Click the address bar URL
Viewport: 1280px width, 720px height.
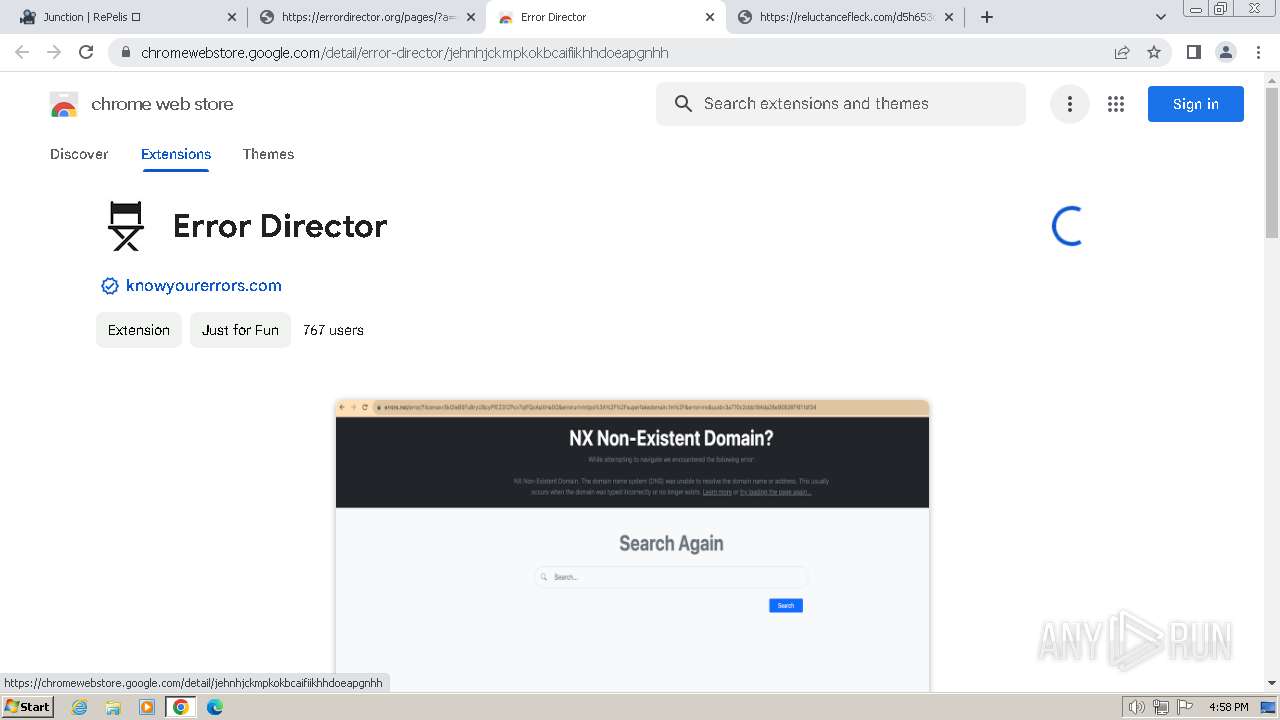click(405, 53)
